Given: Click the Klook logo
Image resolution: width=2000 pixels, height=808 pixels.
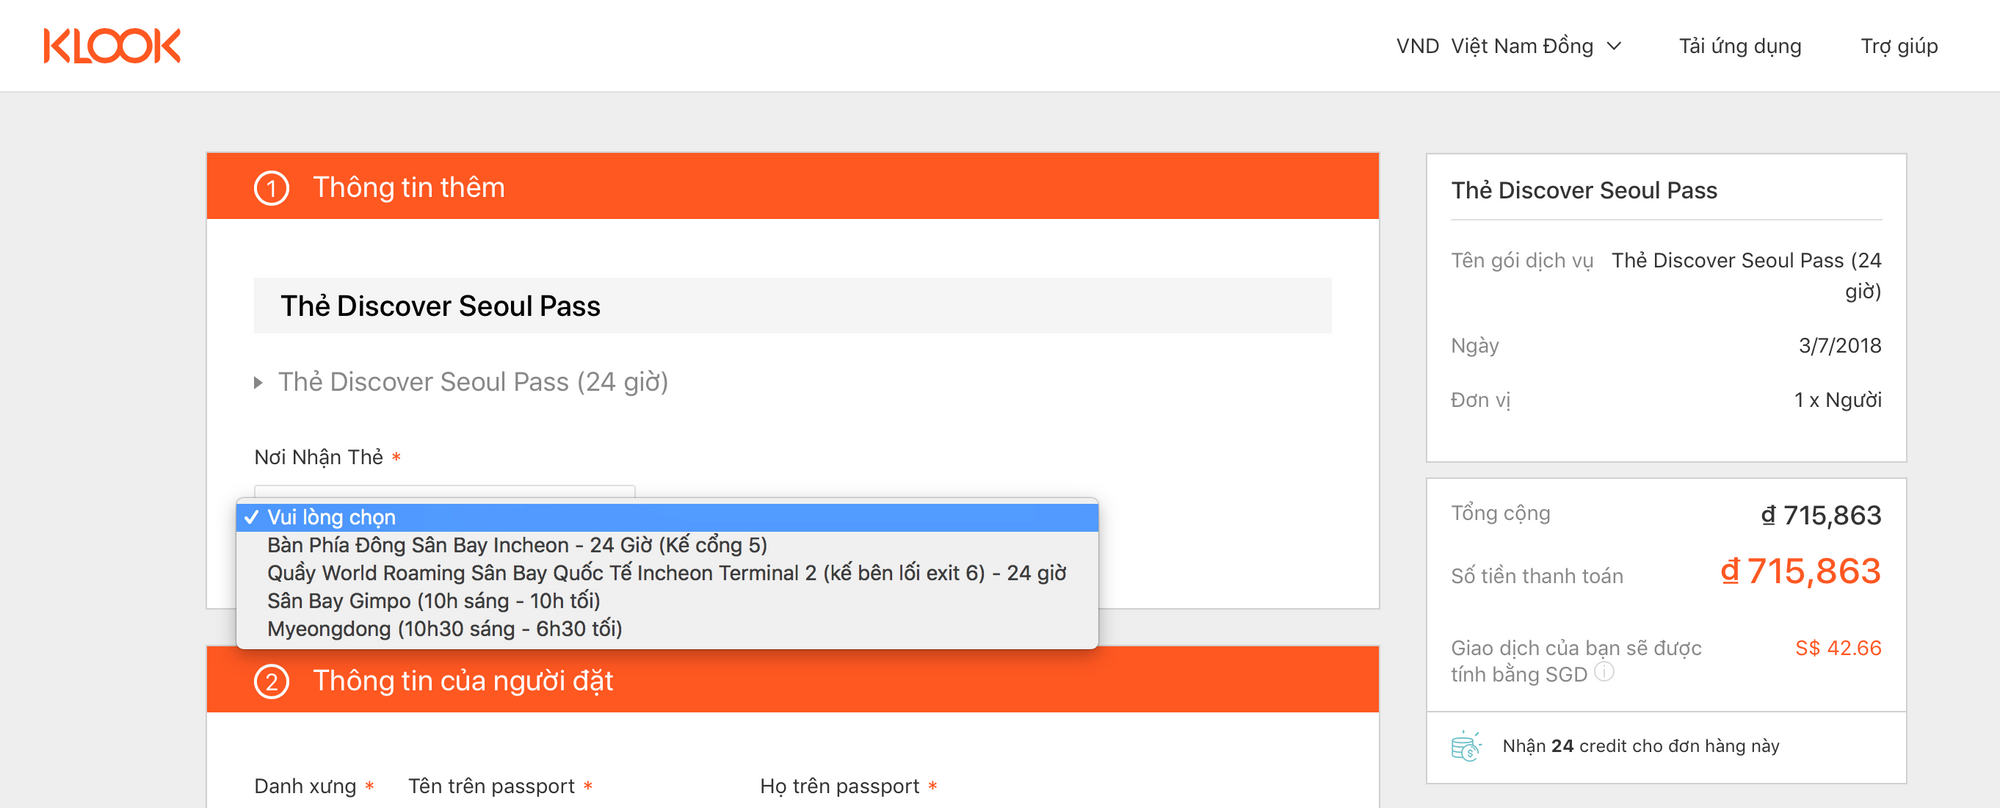Looking at the screenshot, I should click(x=112, y=46).
